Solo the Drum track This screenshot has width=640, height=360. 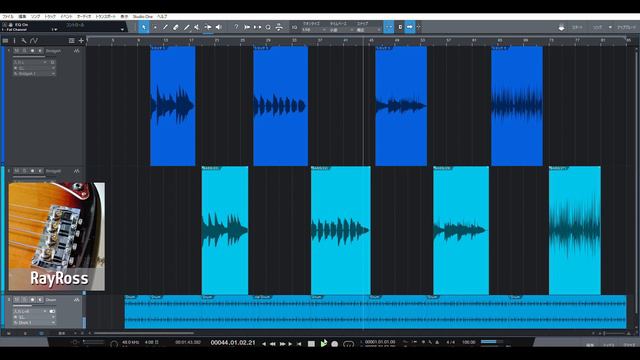24,300
